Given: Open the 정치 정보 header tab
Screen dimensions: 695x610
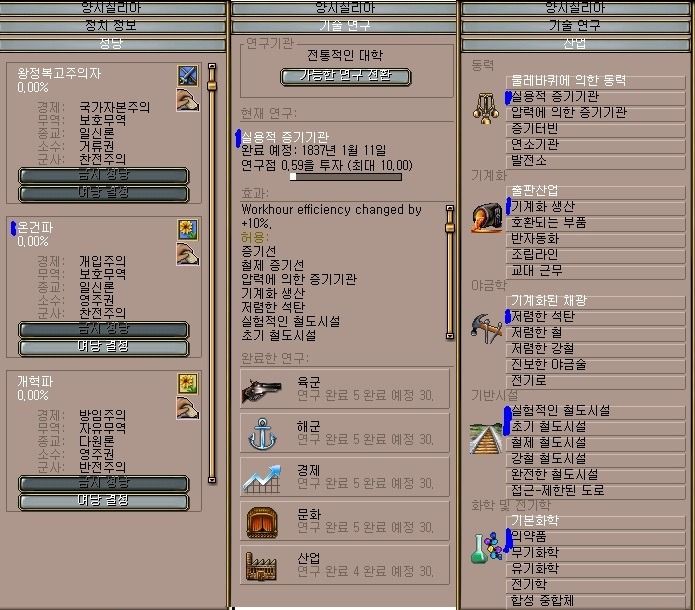Looking at the screenshot, I should [113, 26].
